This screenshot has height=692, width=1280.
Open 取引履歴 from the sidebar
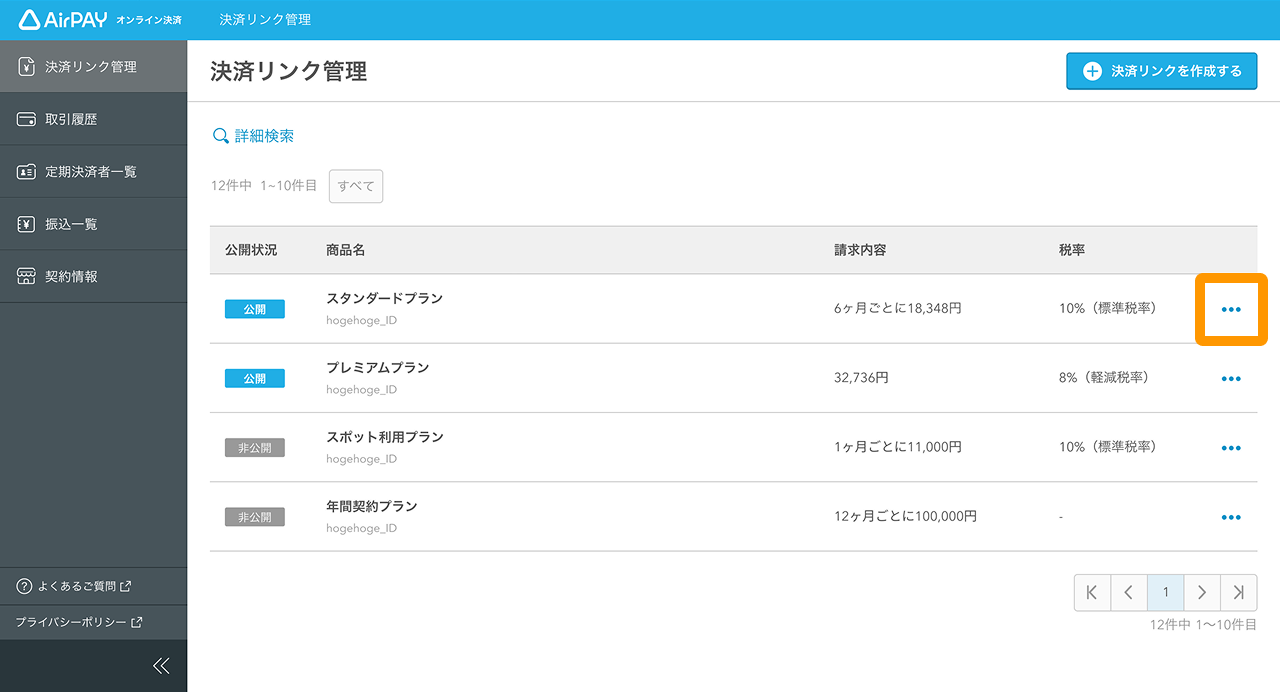(71, 120)
